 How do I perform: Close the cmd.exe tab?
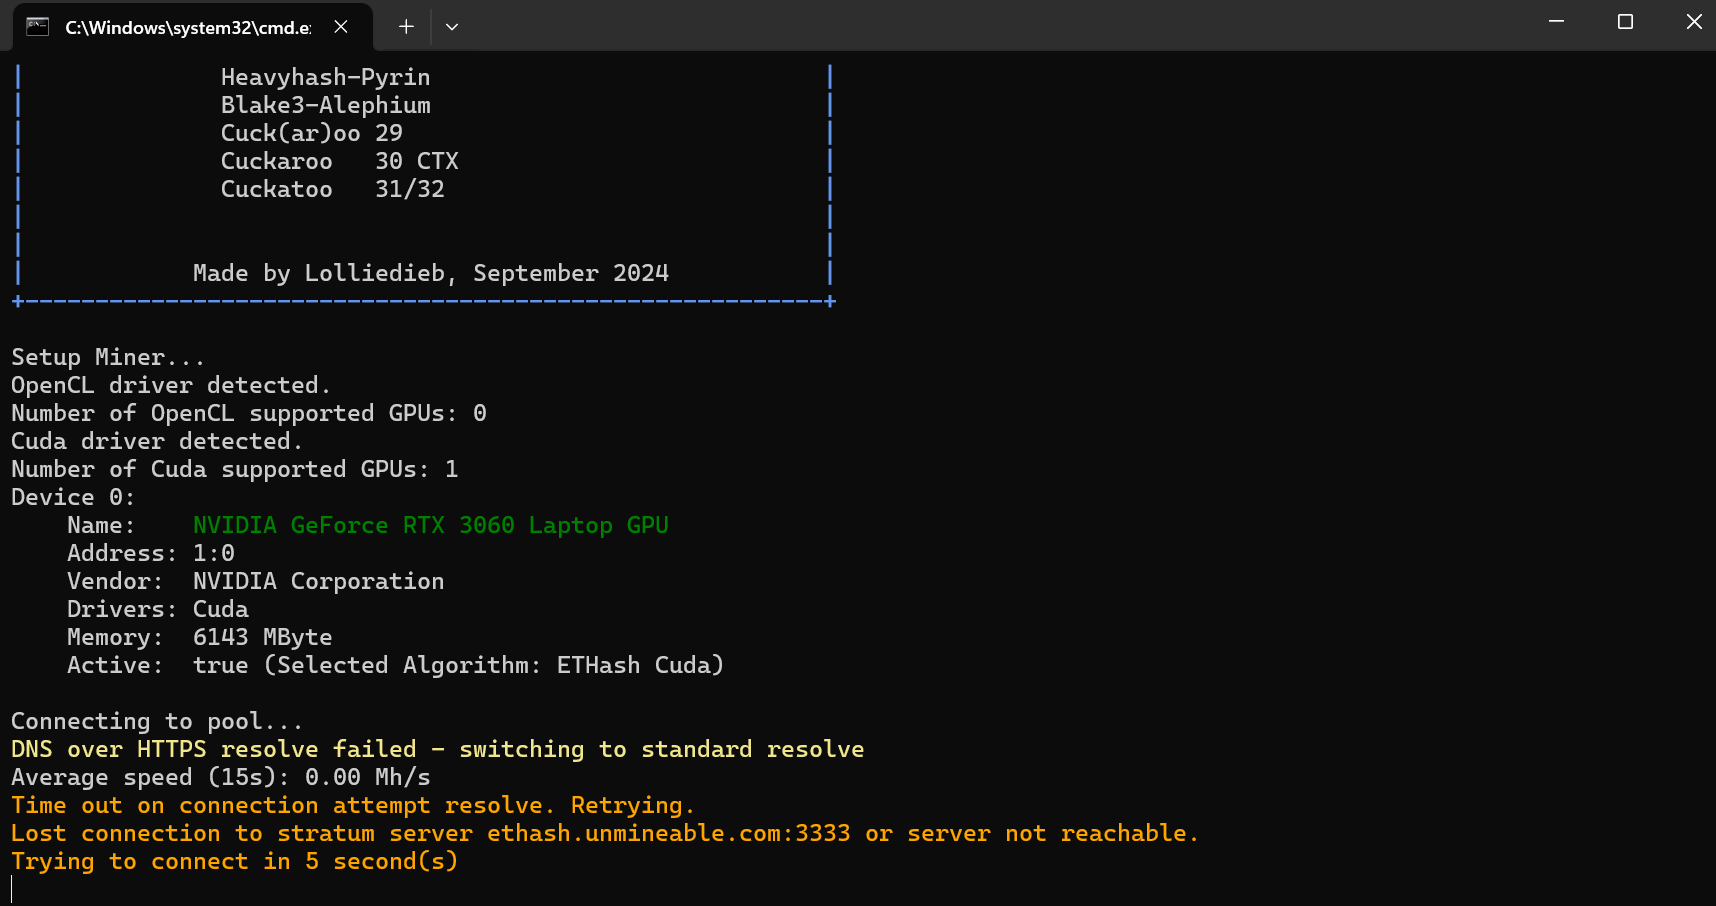[x=341, y=27]
